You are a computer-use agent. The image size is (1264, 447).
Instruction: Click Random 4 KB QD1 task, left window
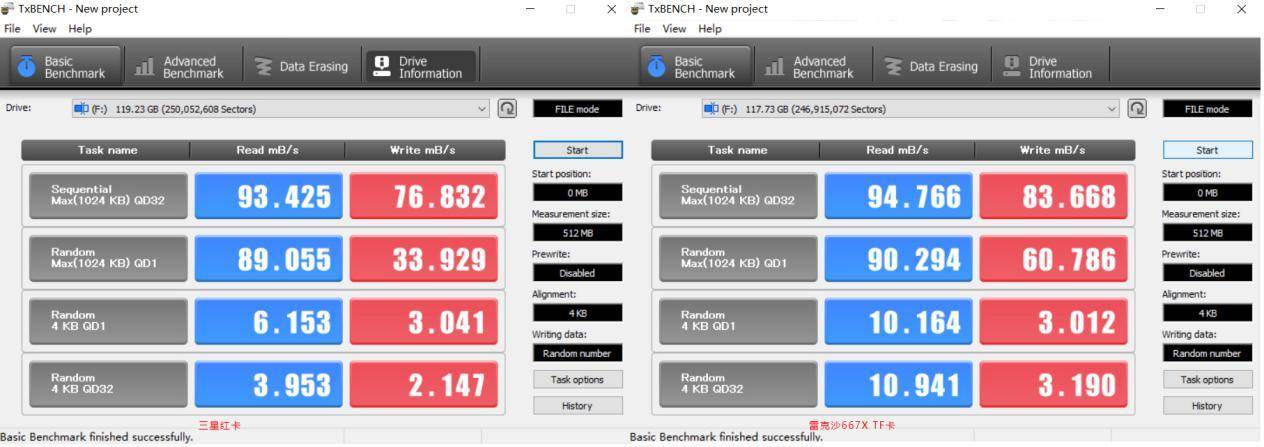pyautogui.click(x=108, y=321)
